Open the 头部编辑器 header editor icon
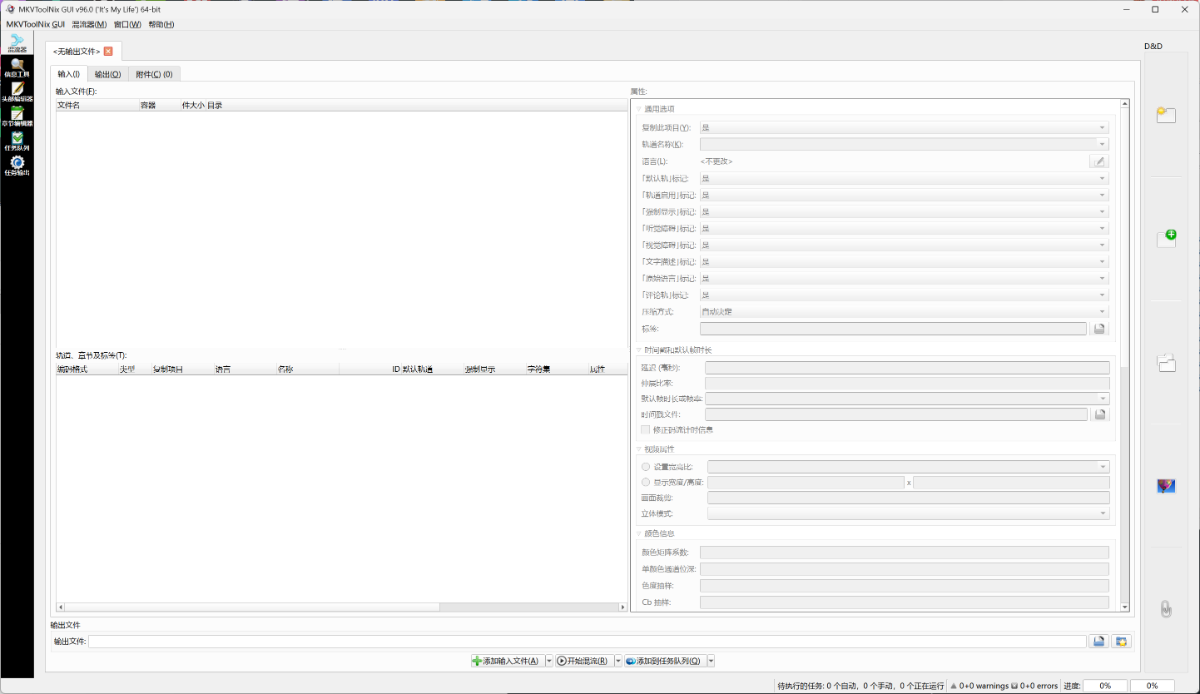The height and width of the screenshot is (694, 1200). point(17,92)
